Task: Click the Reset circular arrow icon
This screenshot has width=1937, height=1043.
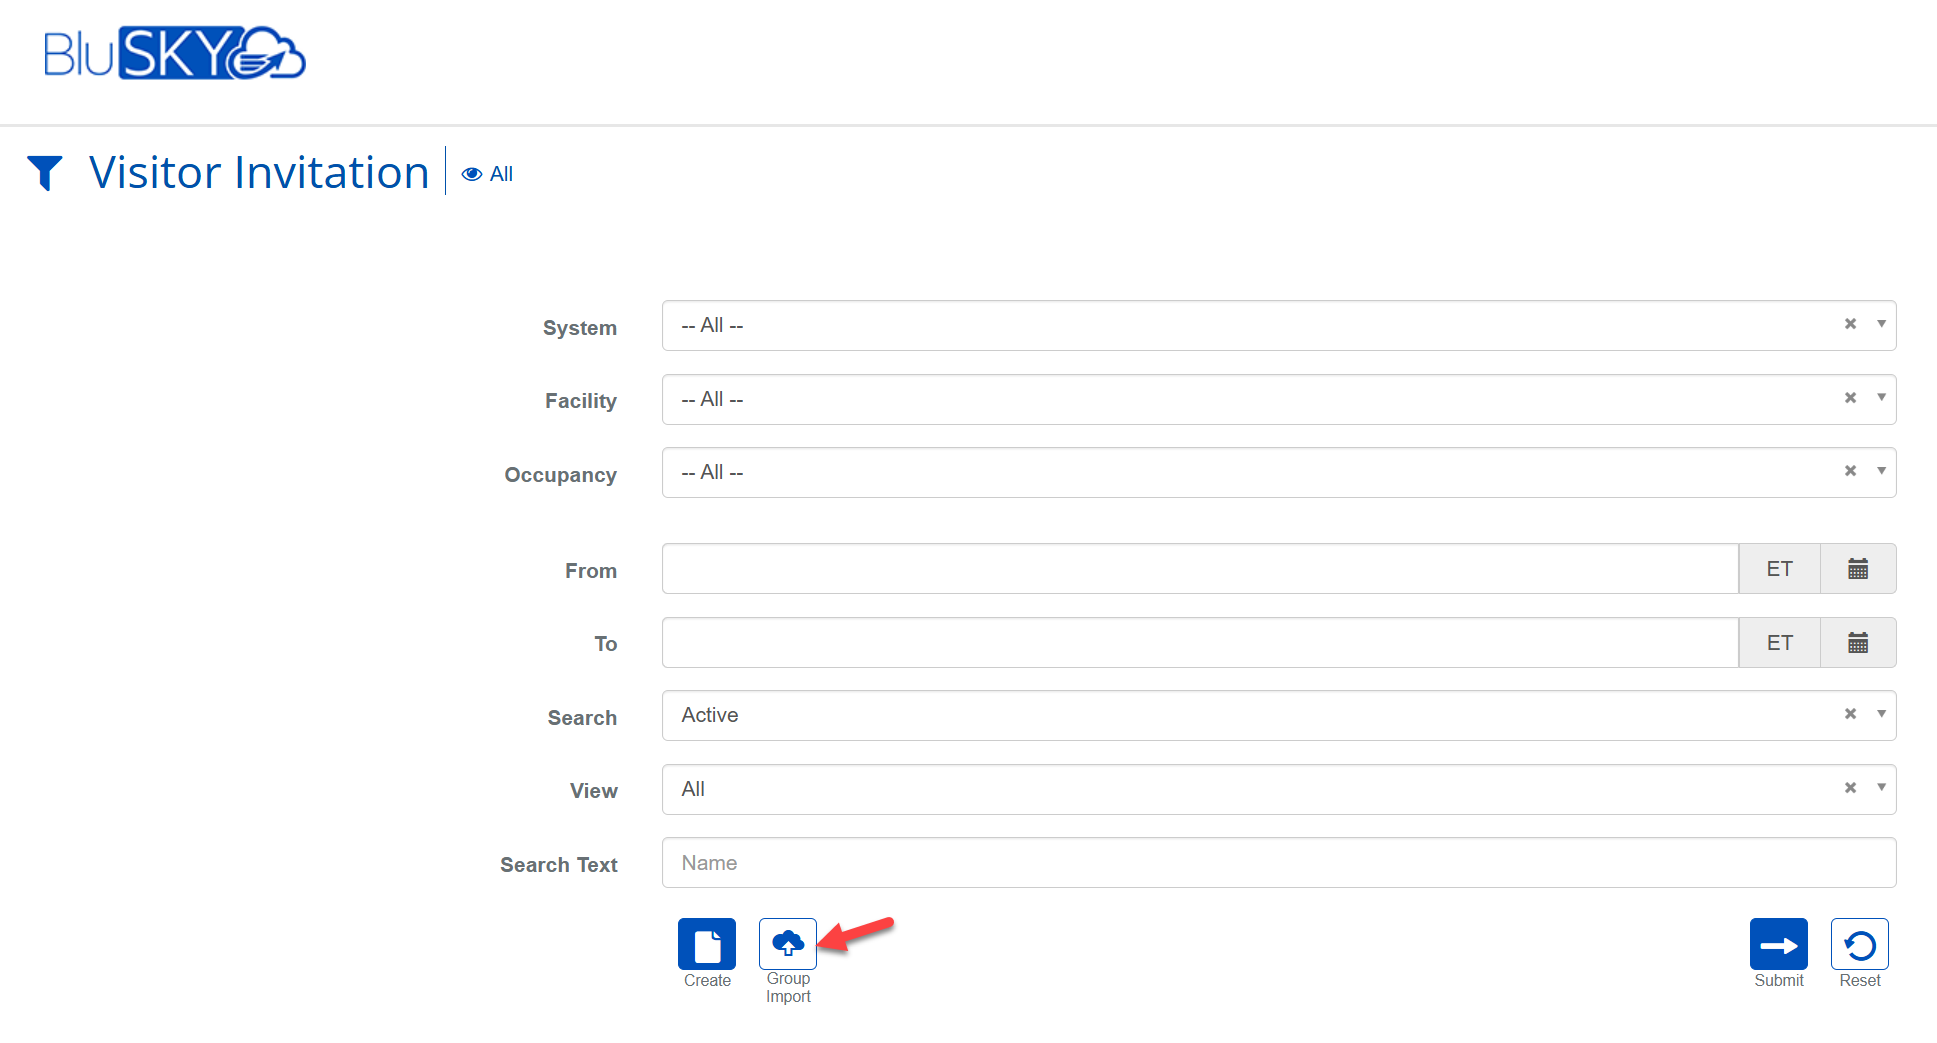Action: coord(1859,944)
